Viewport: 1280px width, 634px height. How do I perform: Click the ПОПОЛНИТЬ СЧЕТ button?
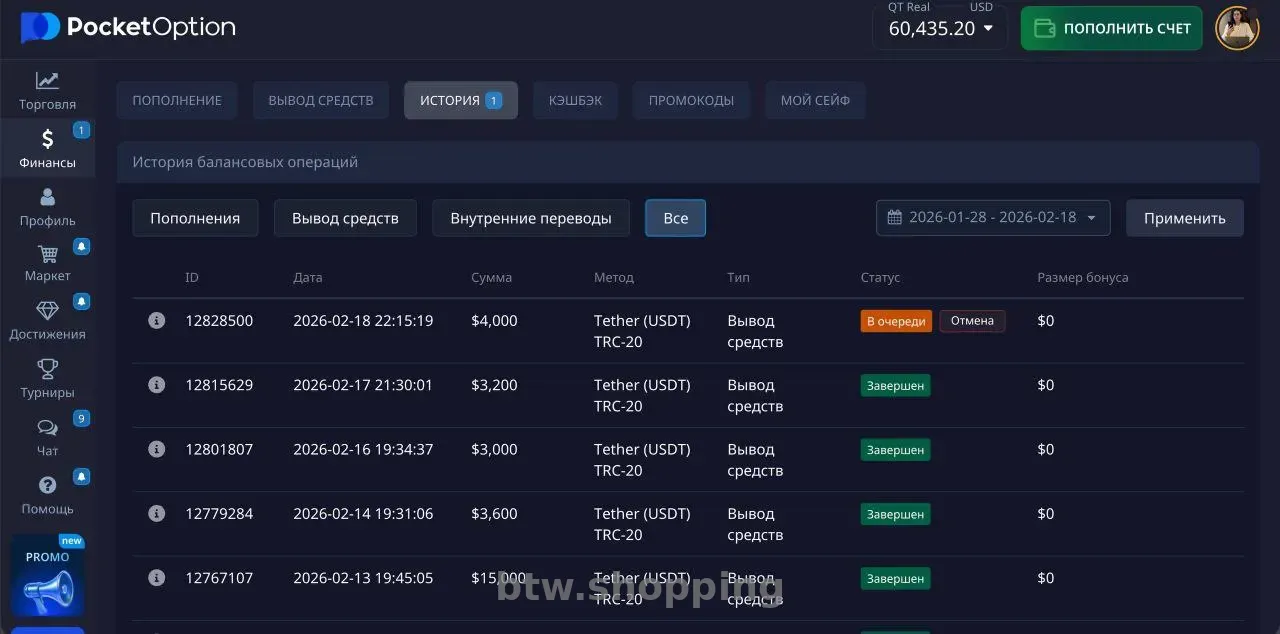click(x=1111, y=28)
